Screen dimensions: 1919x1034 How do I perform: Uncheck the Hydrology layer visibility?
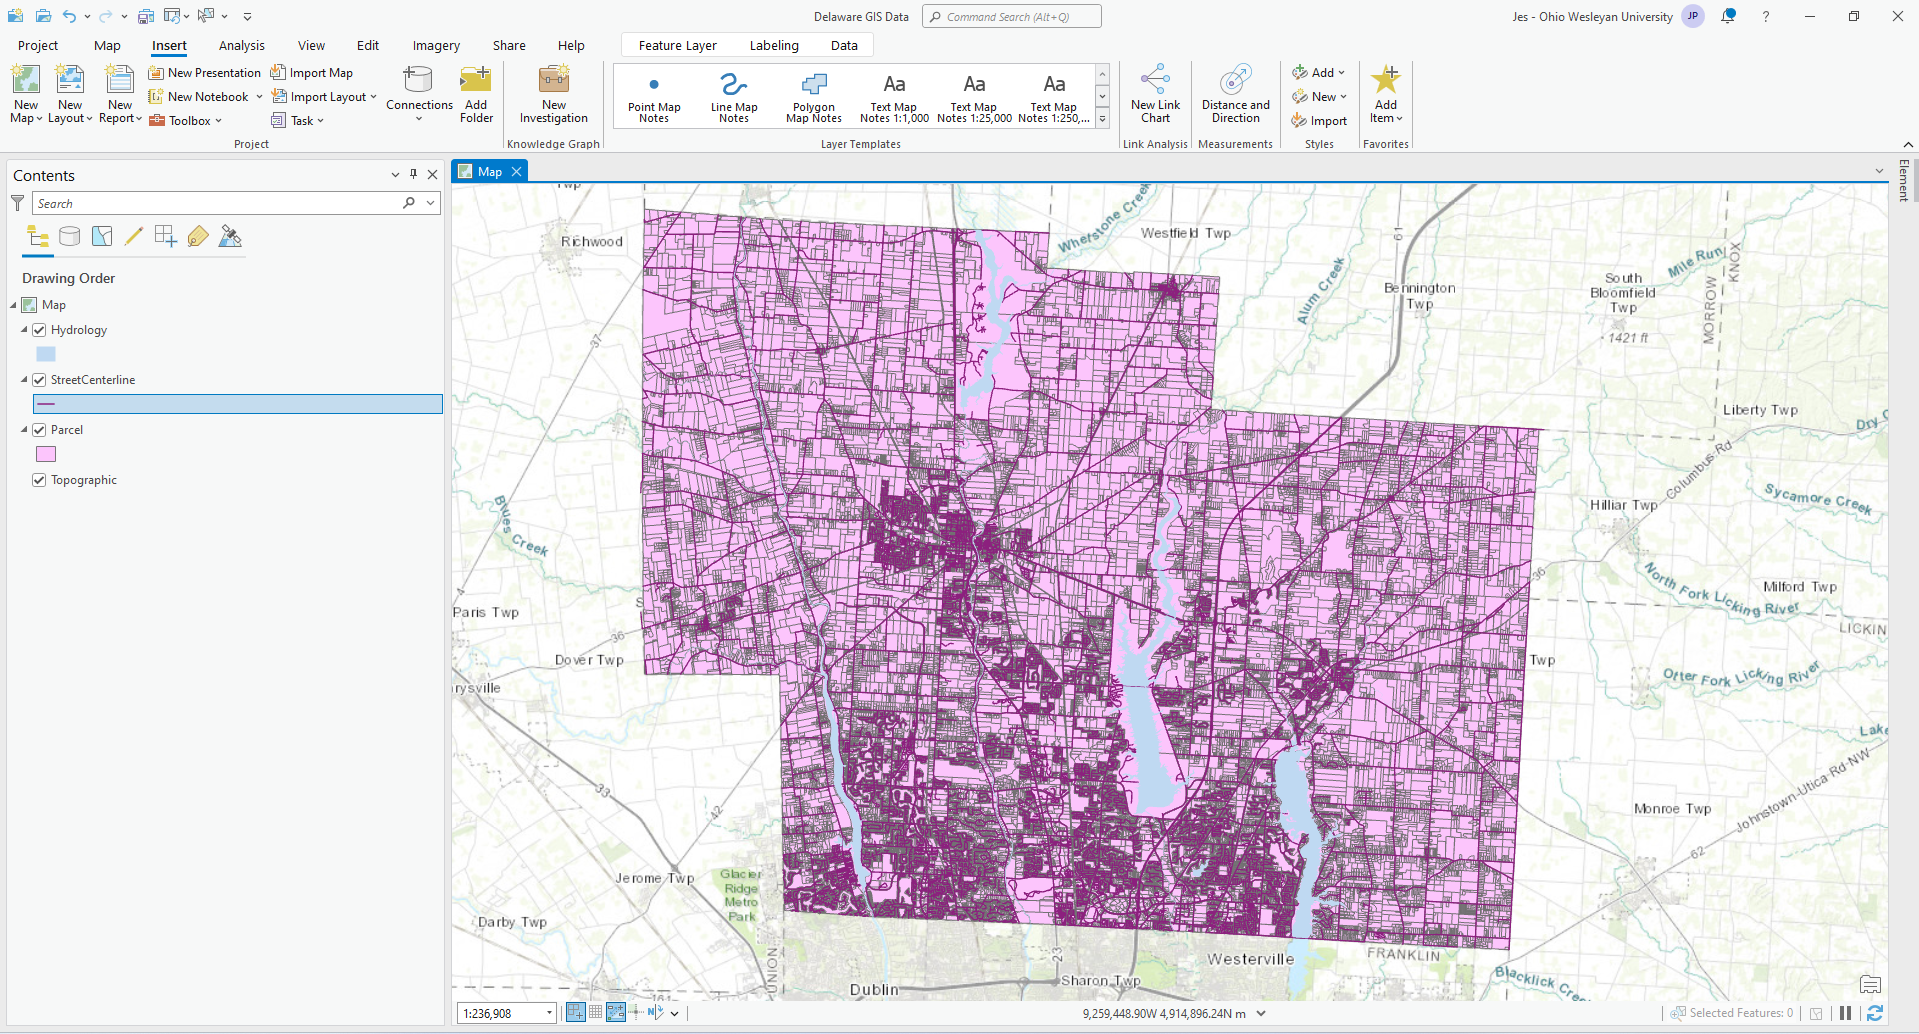tap(39, 329)
